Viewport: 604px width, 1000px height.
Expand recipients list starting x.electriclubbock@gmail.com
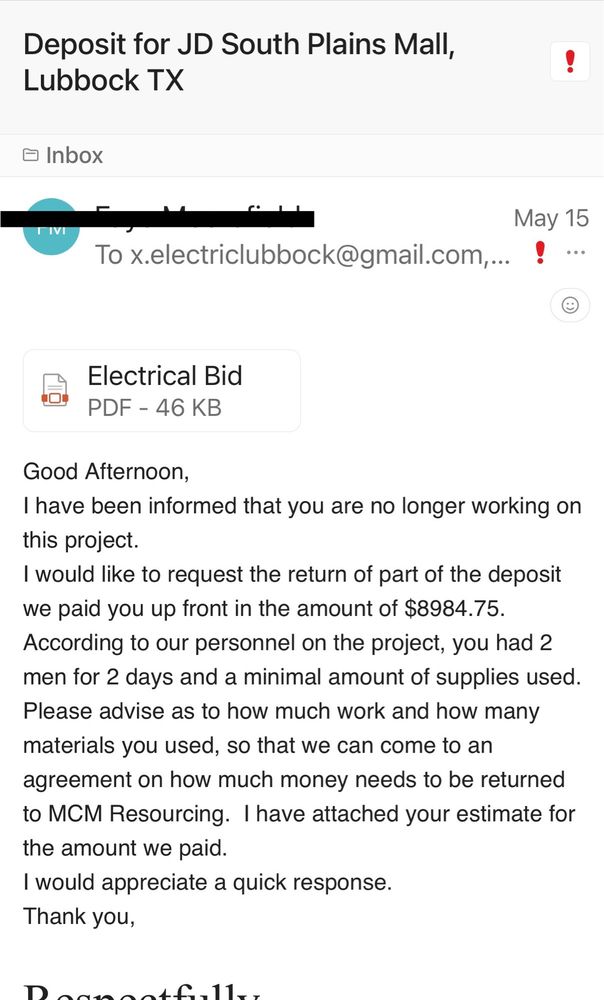302,254
